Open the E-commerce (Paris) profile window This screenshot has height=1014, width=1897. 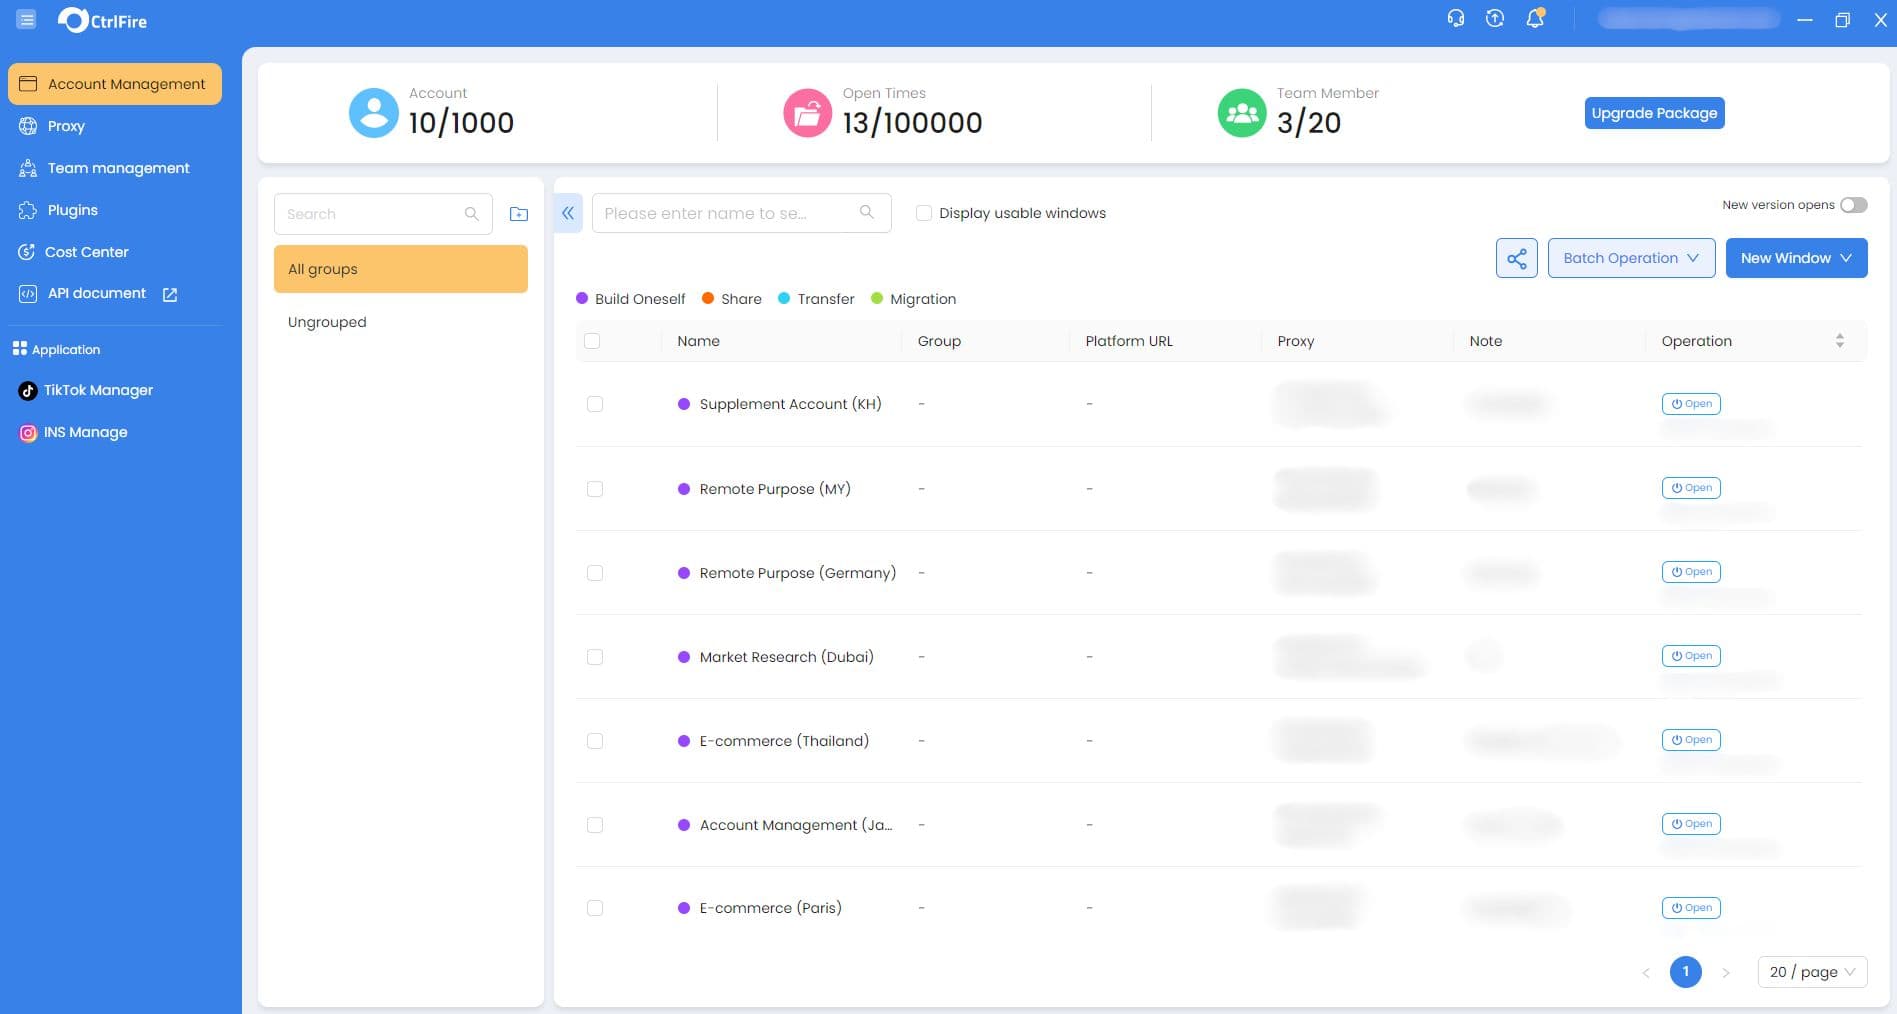[1690, 907]
